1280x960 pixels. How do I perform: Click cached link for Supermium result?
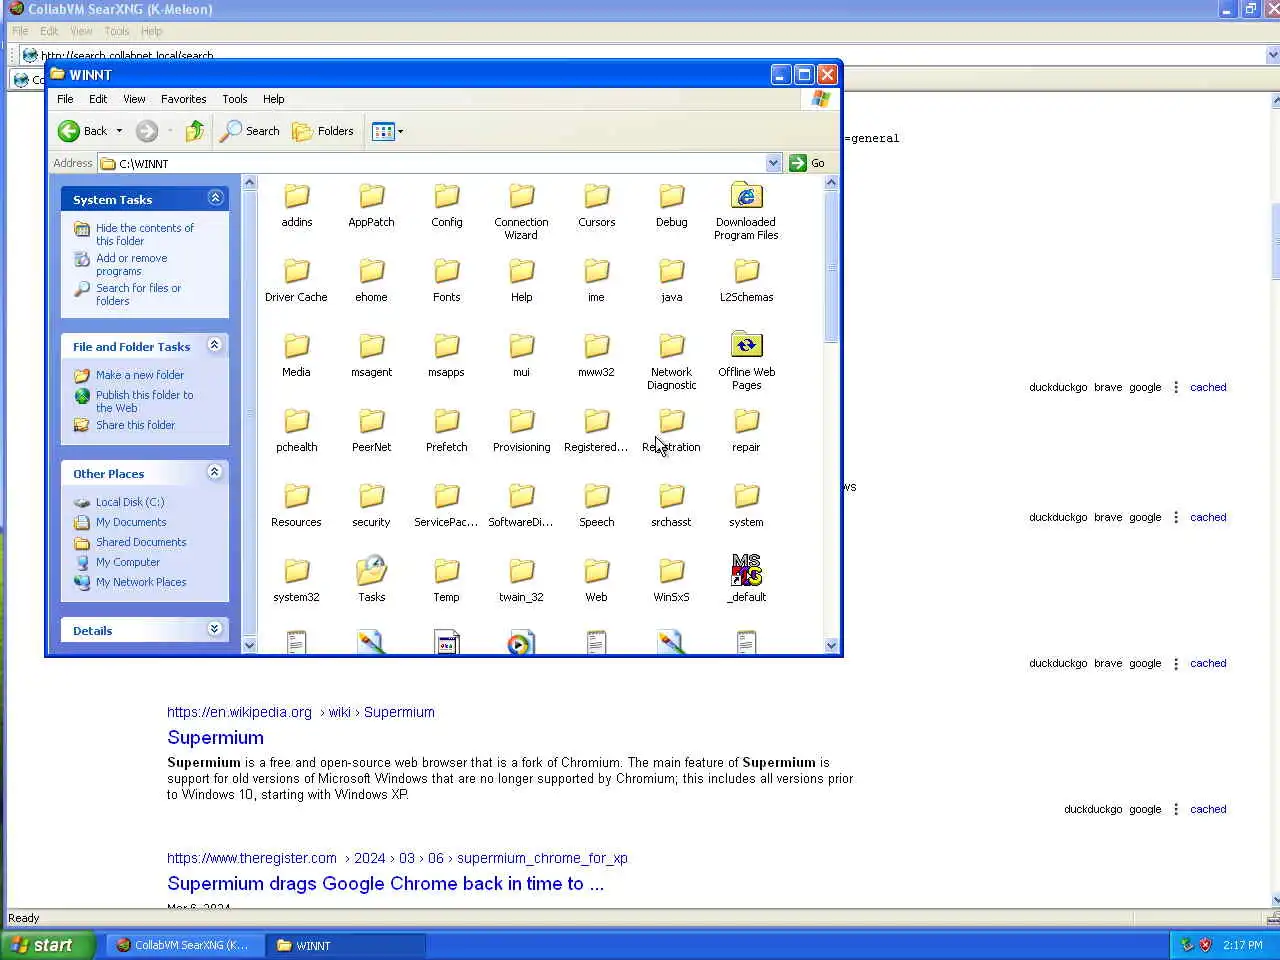[1208, 809]
